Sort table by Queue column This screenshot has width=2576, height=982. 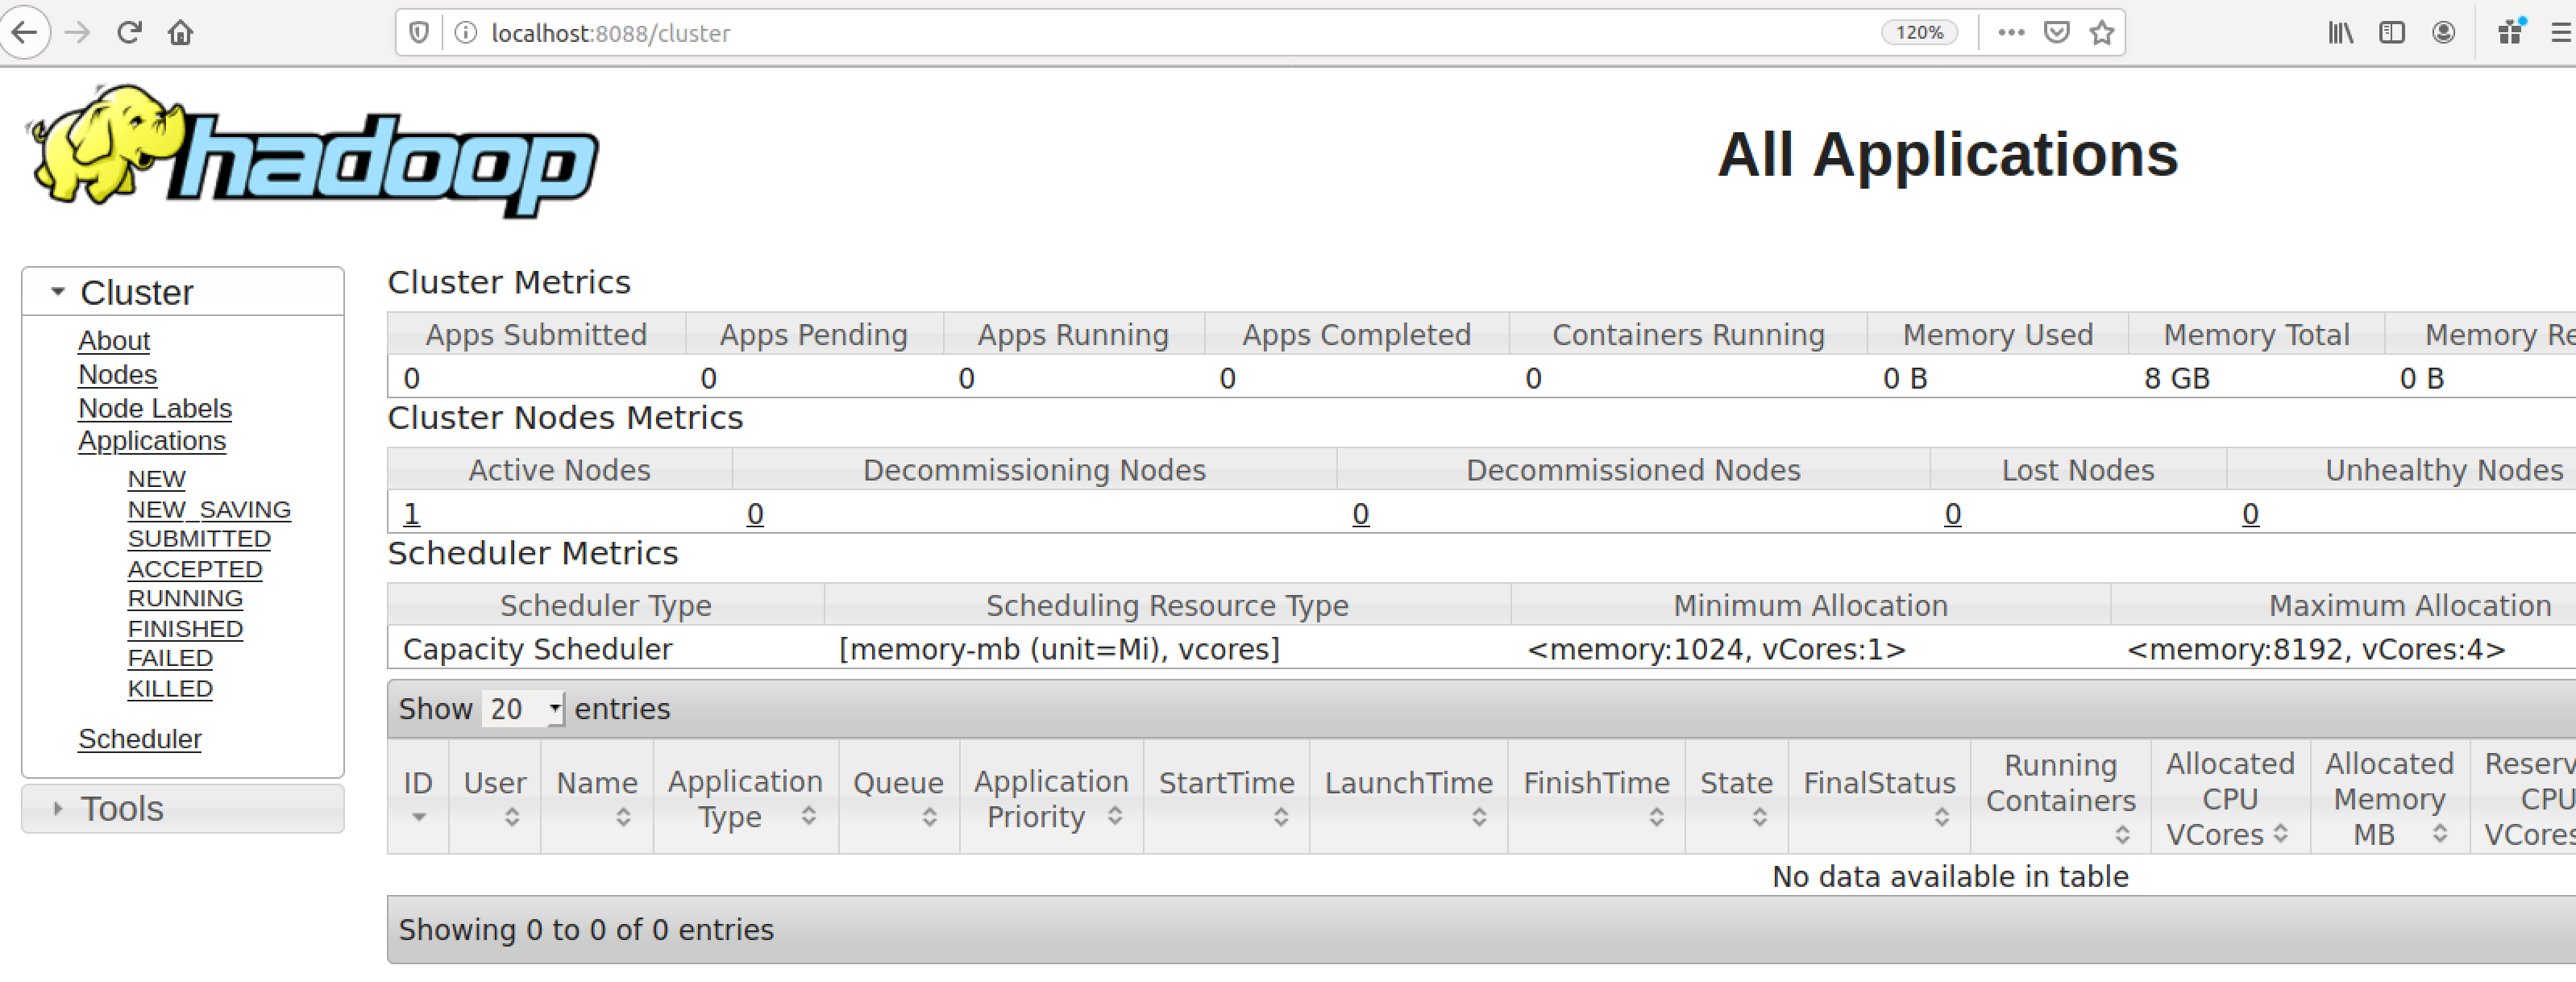899,797
